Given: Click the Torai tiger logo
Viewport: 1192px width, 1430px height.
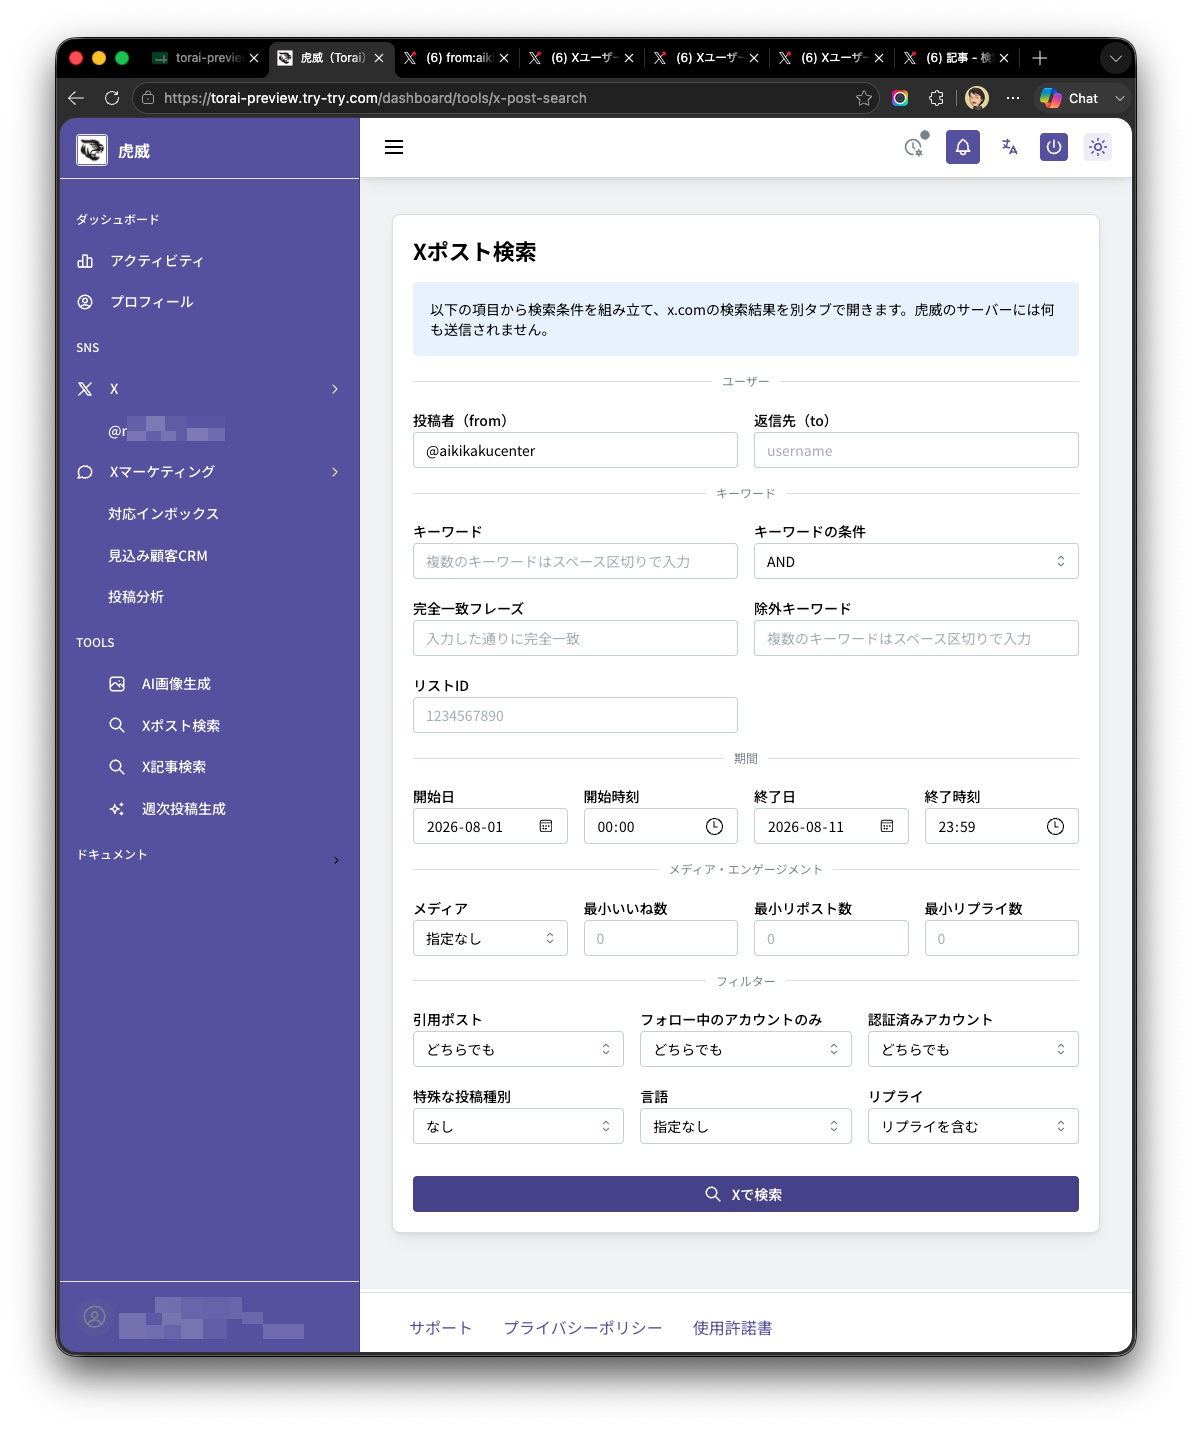Looking at the screenshot, I should coord(92,150).
